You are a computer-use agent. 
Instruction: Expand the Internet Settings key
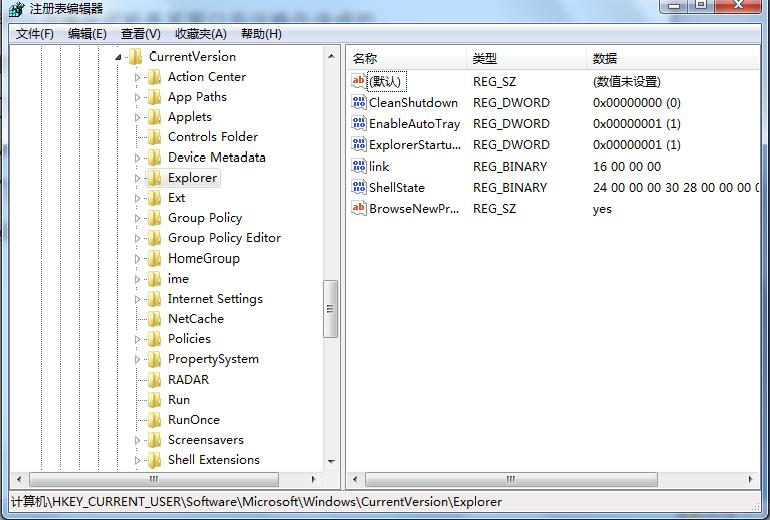click(138, 299)
